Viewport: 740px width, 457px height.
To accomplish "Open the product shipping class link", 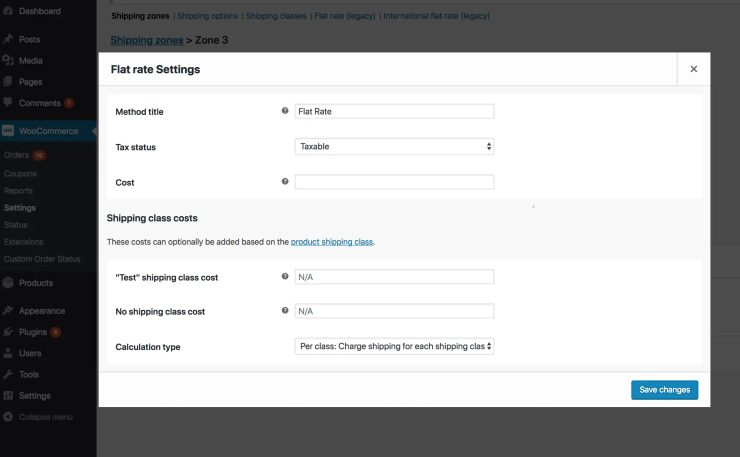I will (x=331, y=242).
